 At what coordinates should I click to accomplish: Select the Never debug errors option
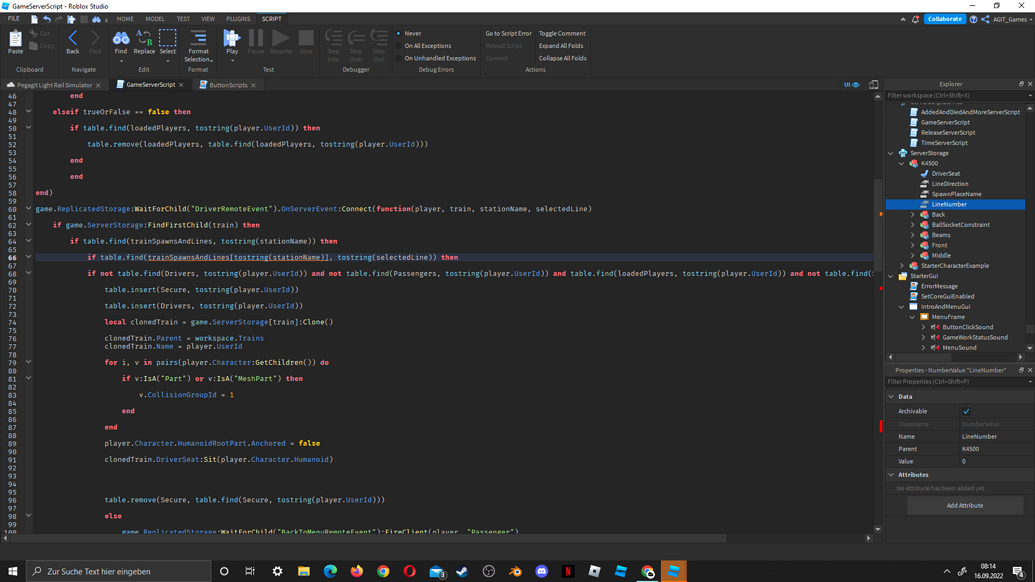coord(413,32)
